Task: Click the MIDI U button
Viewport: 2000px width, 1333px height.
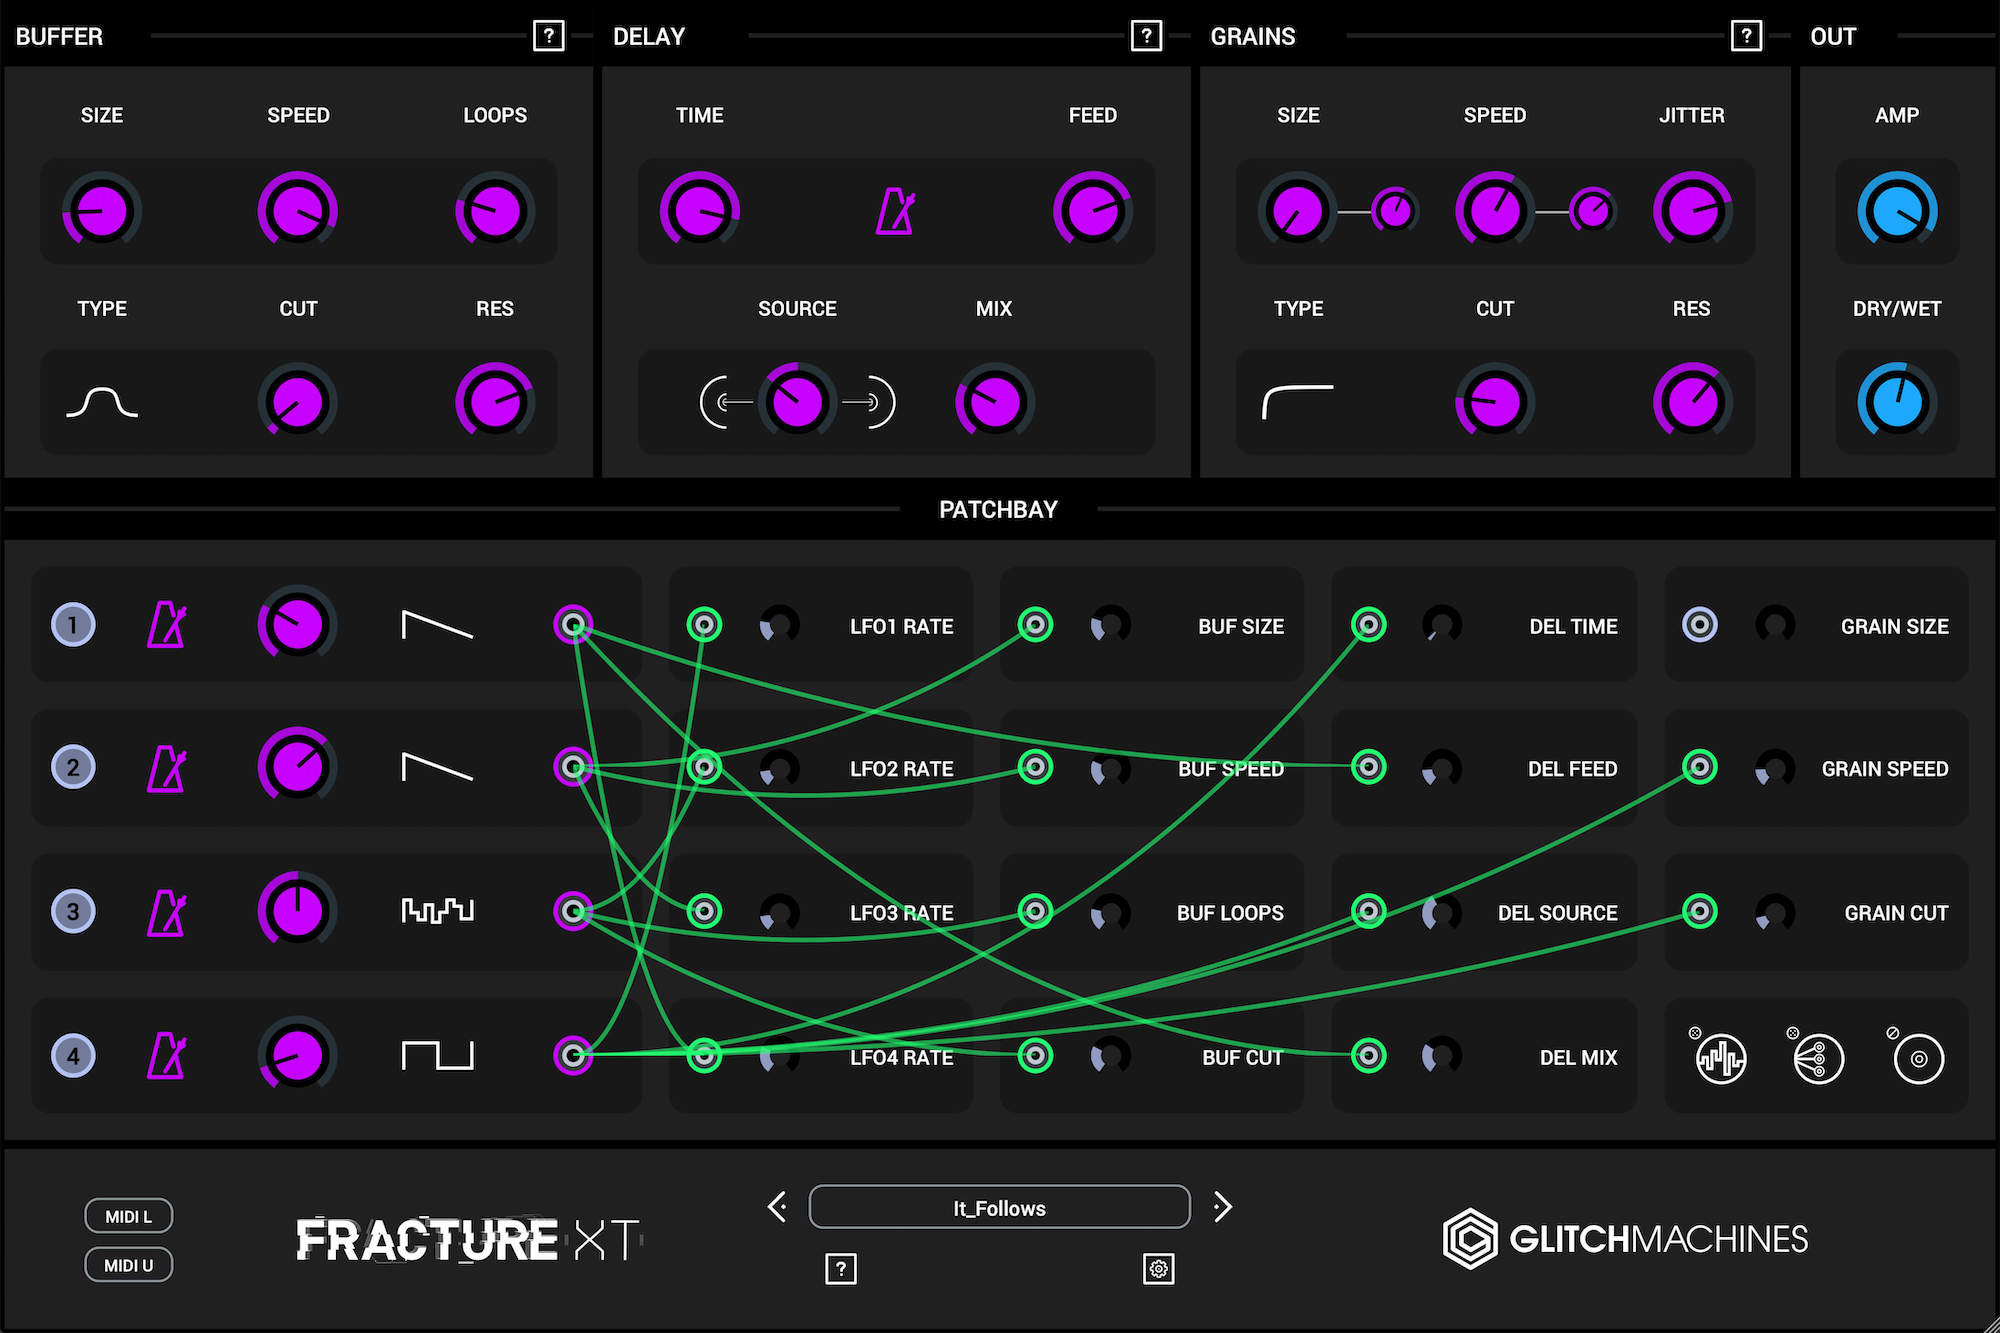Action: (x=129, y=1265)
